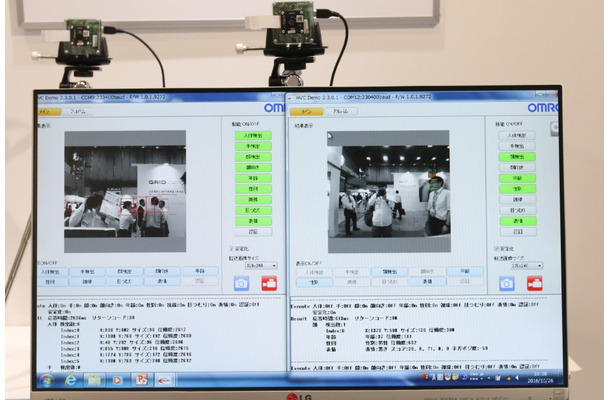Open Windows Media Player from the taskbar
610x400 pixels.
pos(117,380)
